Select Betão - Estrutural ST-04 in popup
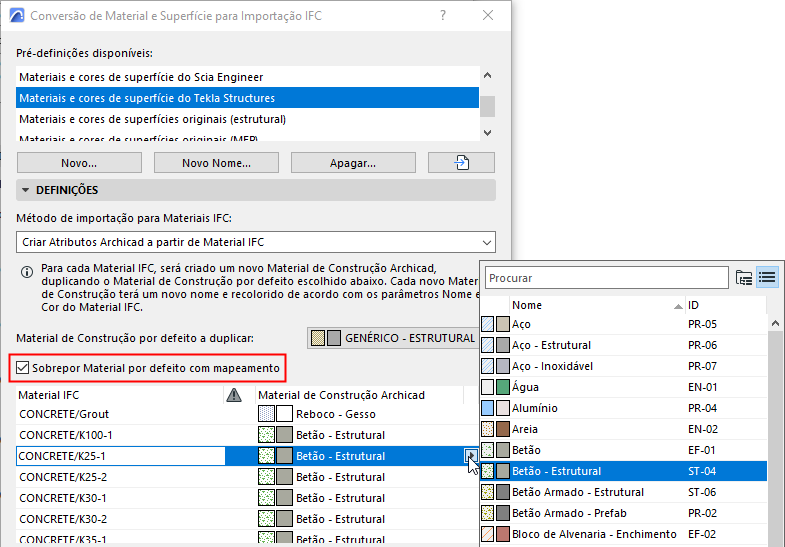Screen dimensions: 785x547 pyautogui.click(x=623, y=471)
